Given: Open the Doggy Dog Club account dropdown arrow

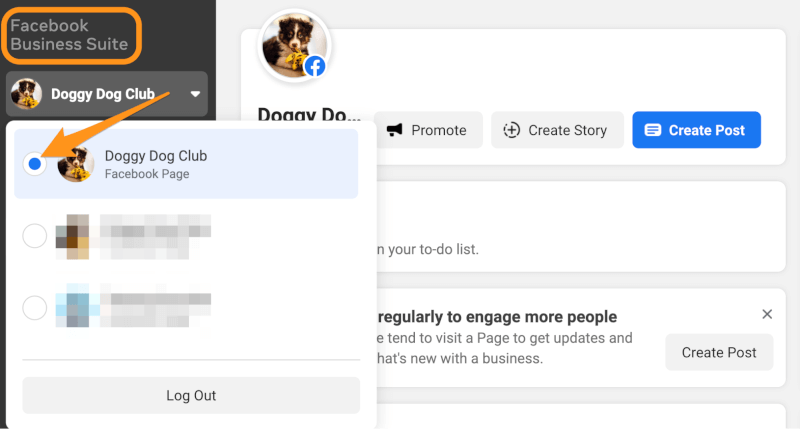Looking at the screenshot, I should click(x=195, y=94).
